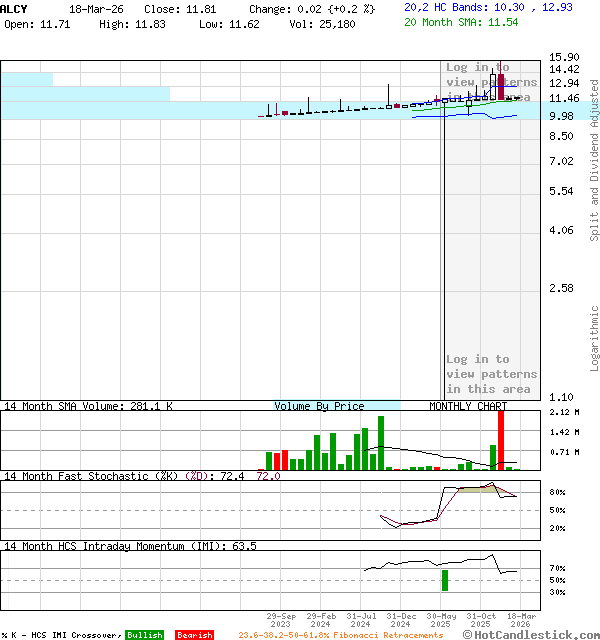The width and height of the screenshot is (600, 640).
Task: Click the MONTHLY CHART label
Action: pos(468,406)
